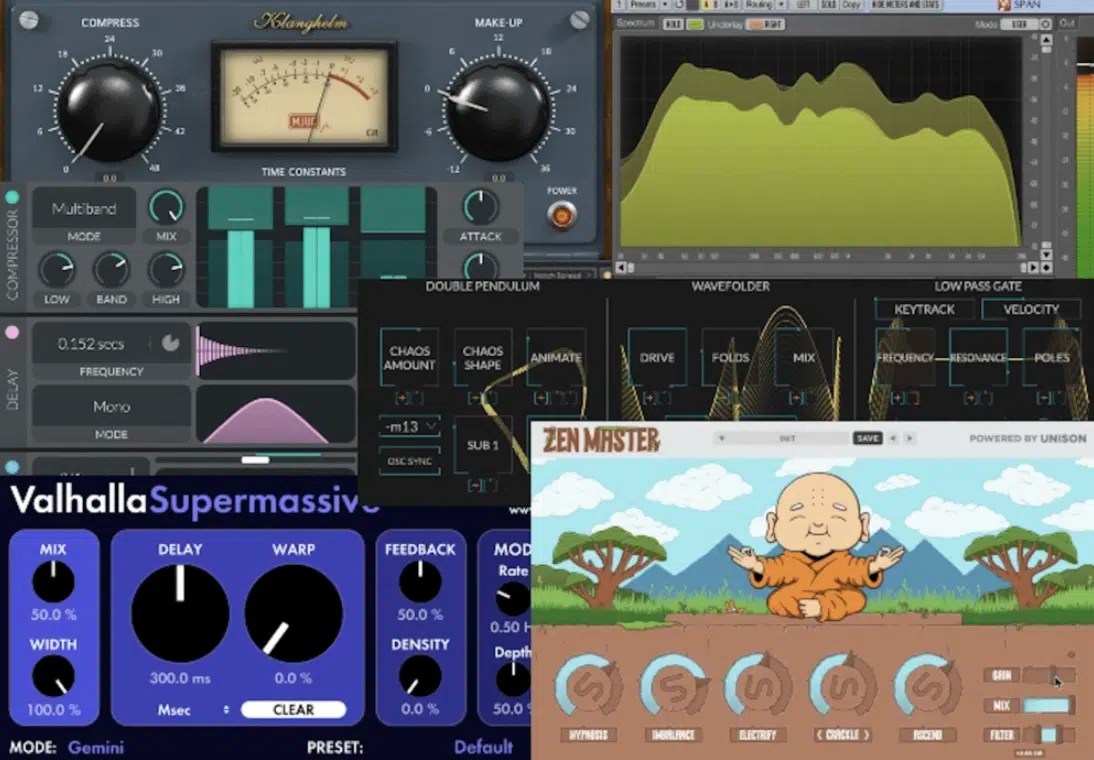Open SPAN mode settings gear icon
This screenshot has width=1094, height=760.
pos(1045,24)
